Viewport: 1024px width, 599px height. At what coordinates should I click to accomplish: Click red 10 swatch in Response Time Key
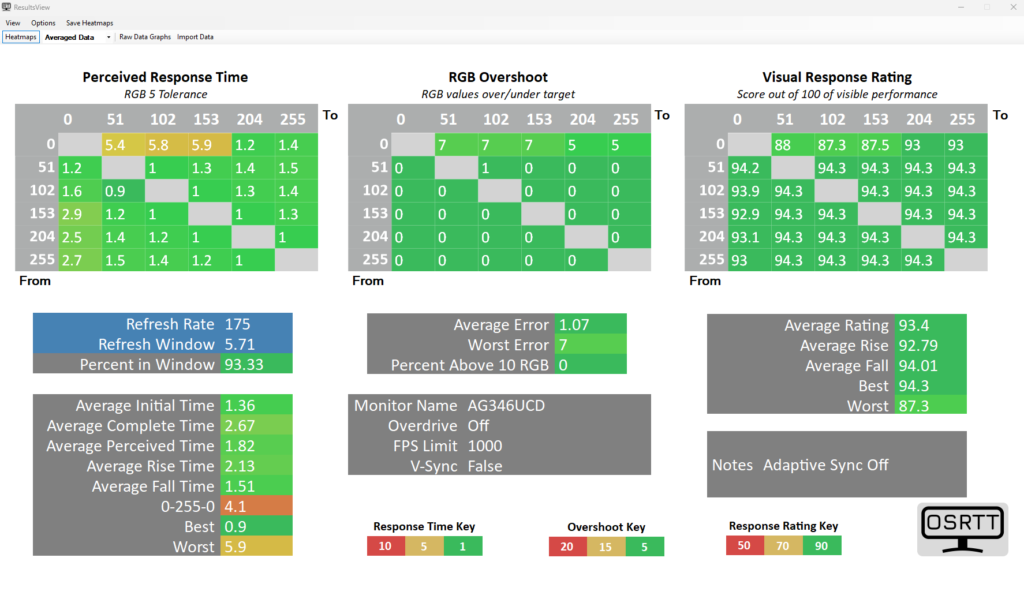coord(385,545)
